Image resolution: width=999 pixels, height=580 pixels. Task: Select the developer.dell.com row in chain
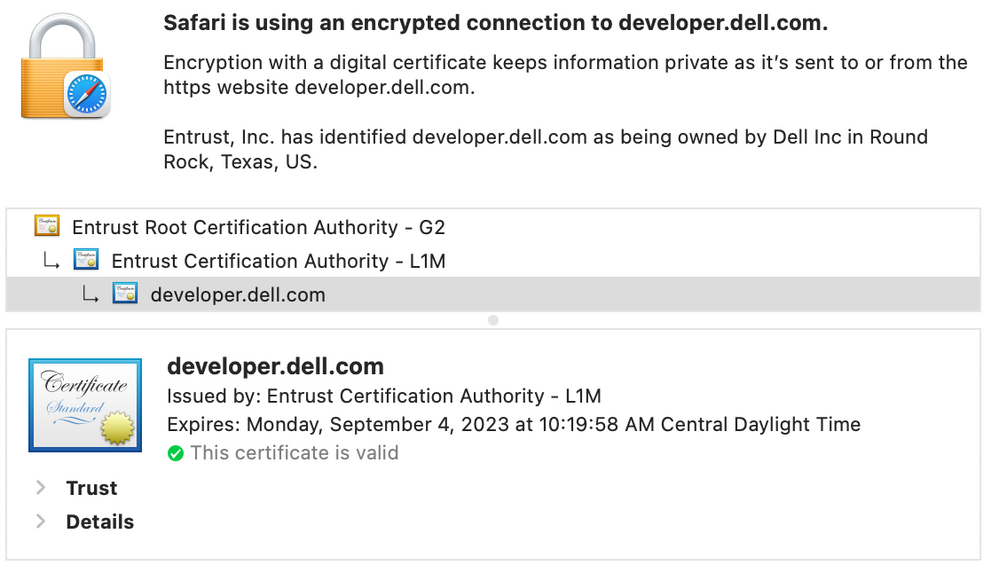[x=493, y=294]
